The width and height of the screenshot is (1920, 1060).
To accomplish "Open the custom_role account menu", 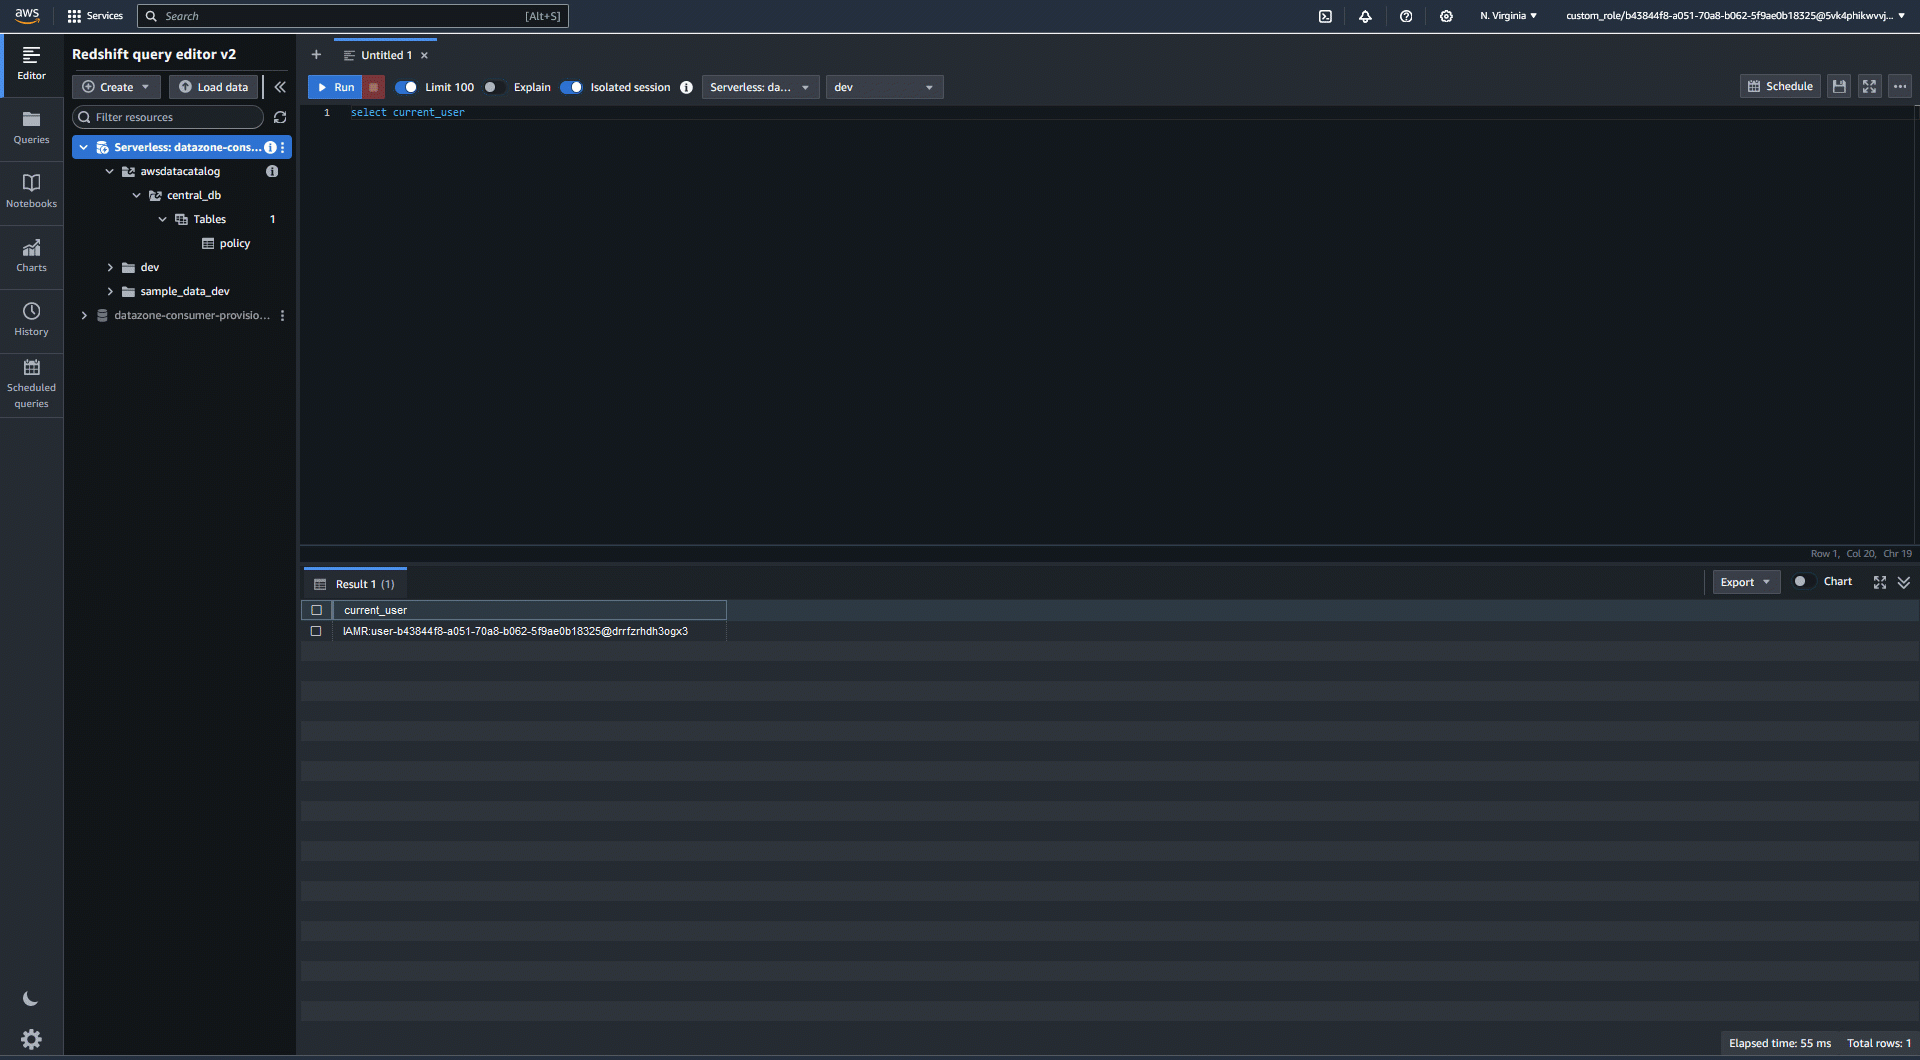I will (x=1735, y=16).
